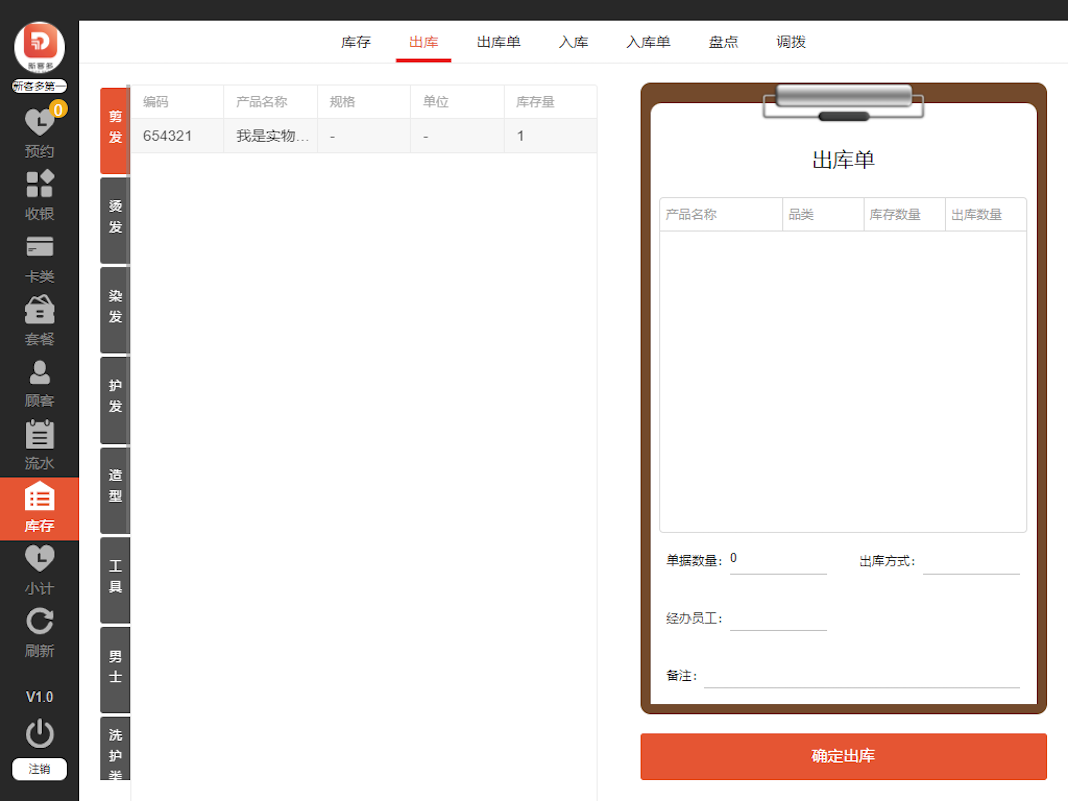
Task: Click the 确定出库 confirm button
Action: point(843,756)
